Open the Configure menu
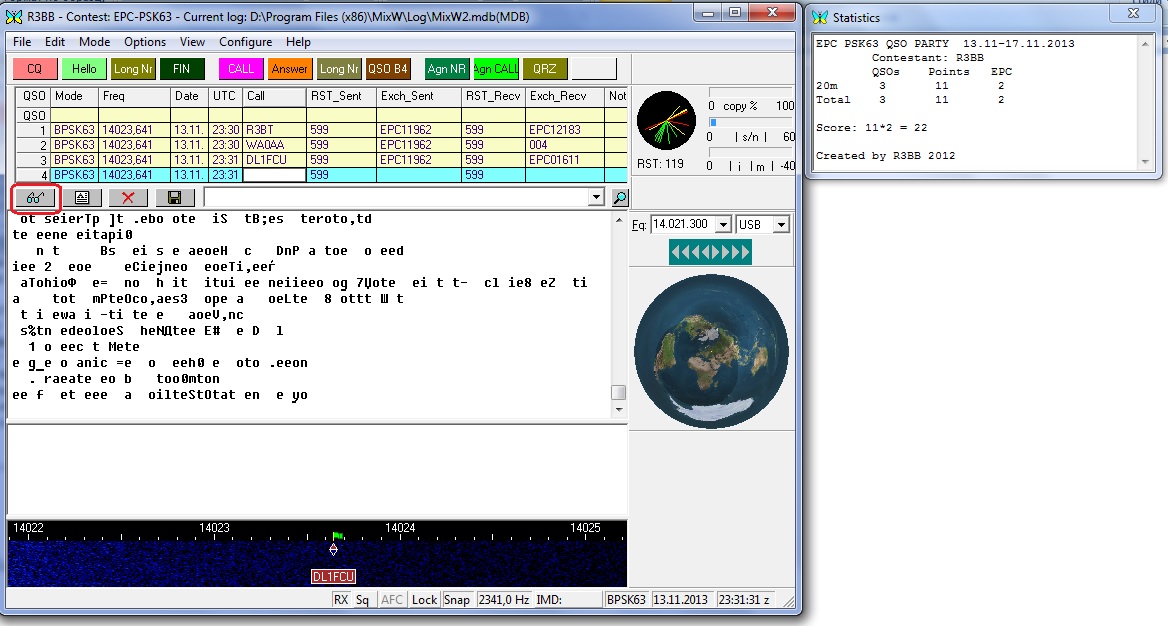Screen dimensions: 1168x626 (x=245, y=42)
